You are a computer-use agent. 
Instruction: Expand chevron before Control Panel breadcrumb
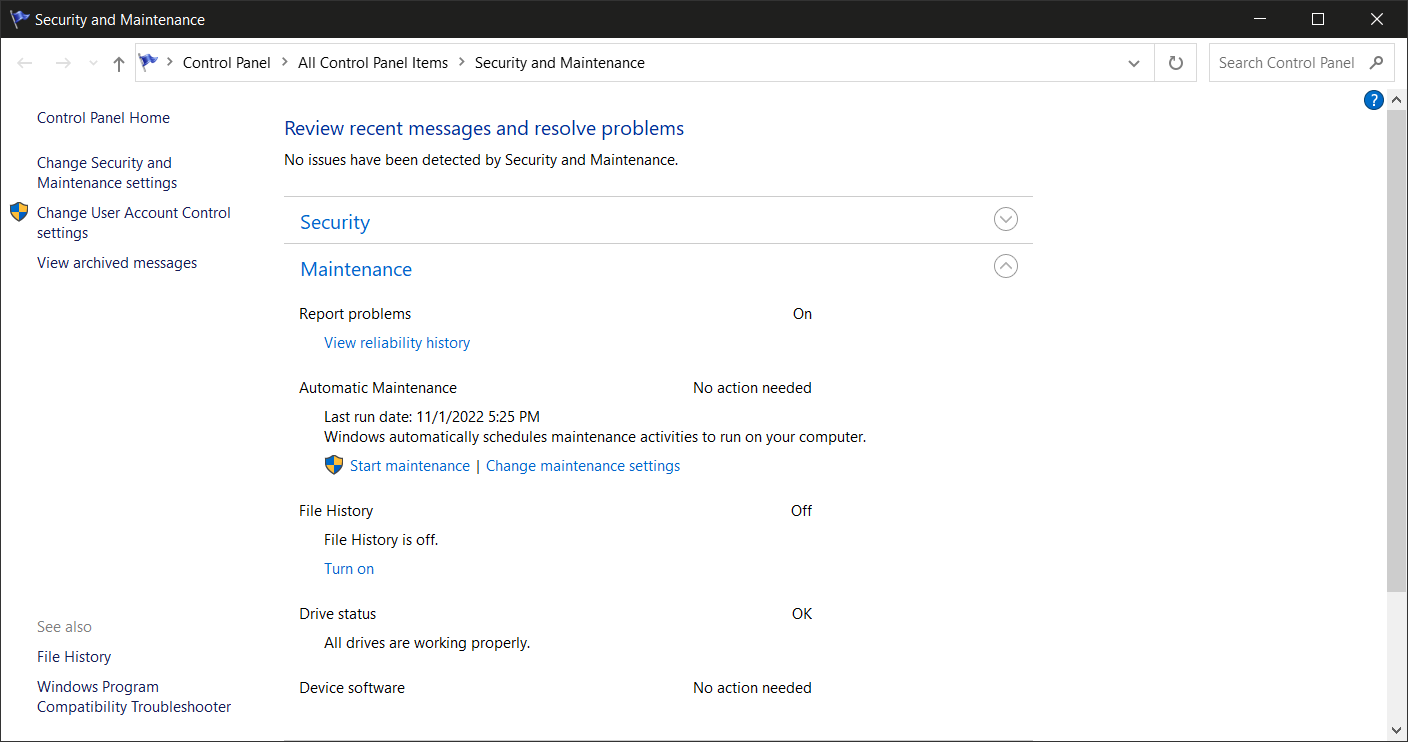170,63
